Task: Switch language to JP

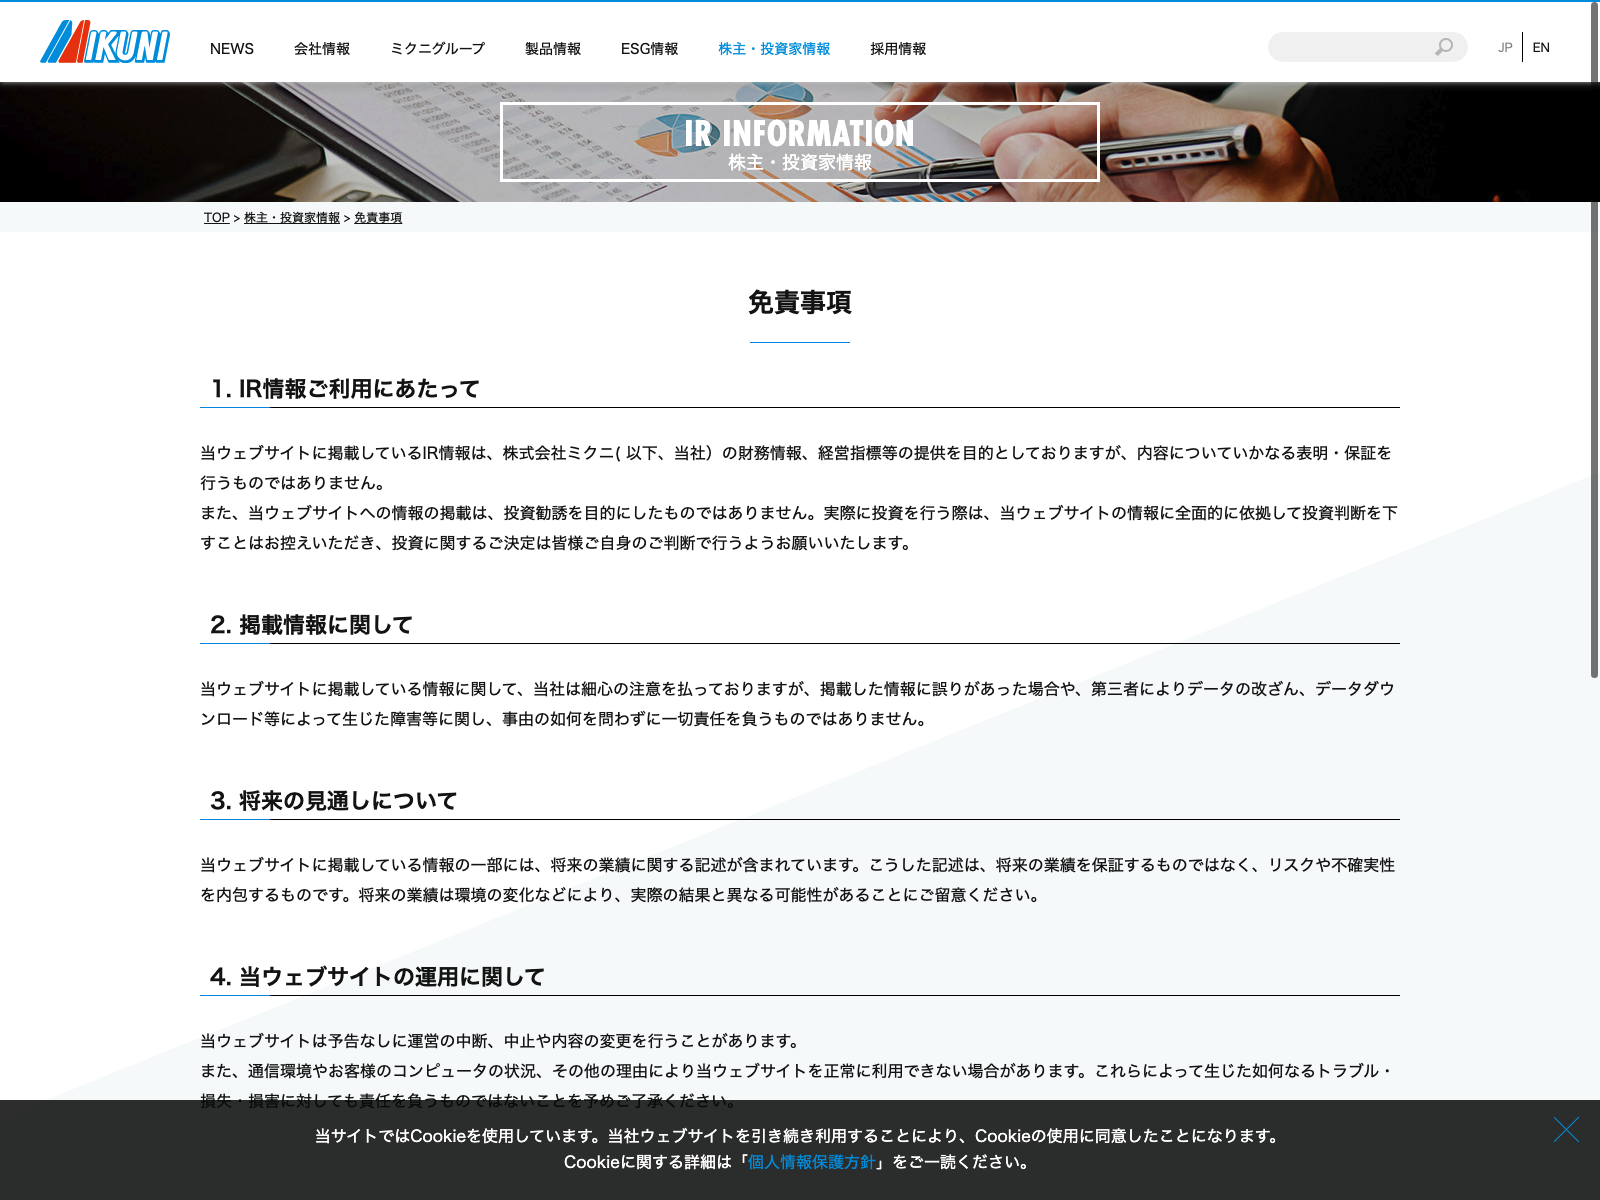Action: [x=1505, y=48]
